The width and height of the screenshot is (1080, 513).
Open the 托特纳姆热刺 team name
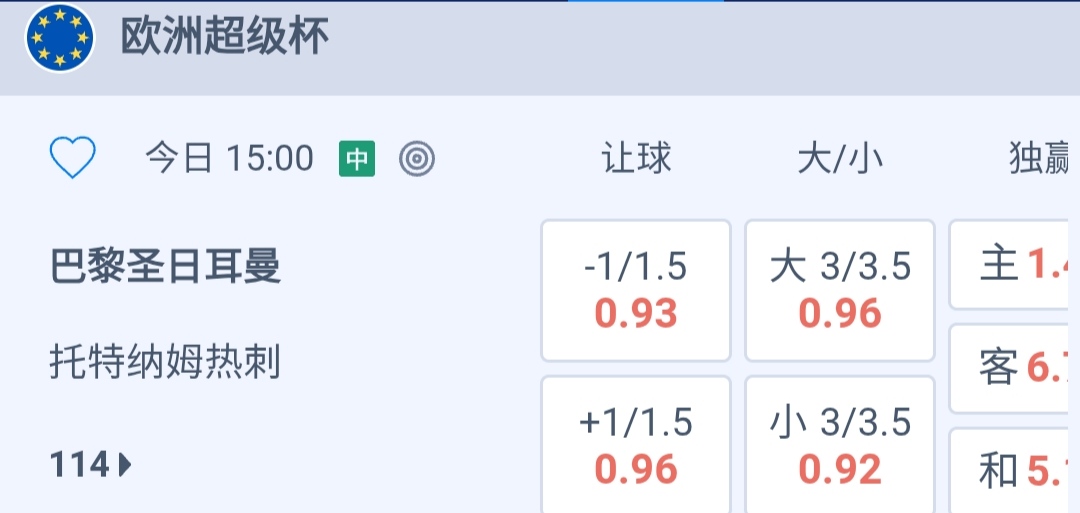(x=166, y=362)
